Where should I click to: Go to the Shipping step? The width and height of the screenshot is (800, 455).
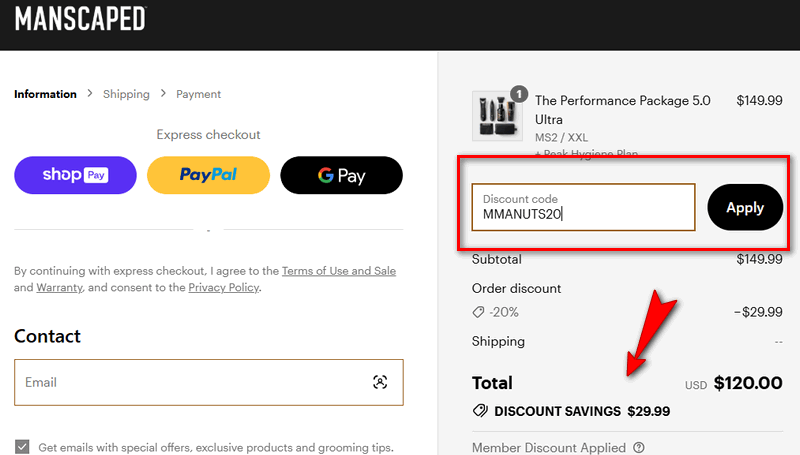tap(126, 94)
